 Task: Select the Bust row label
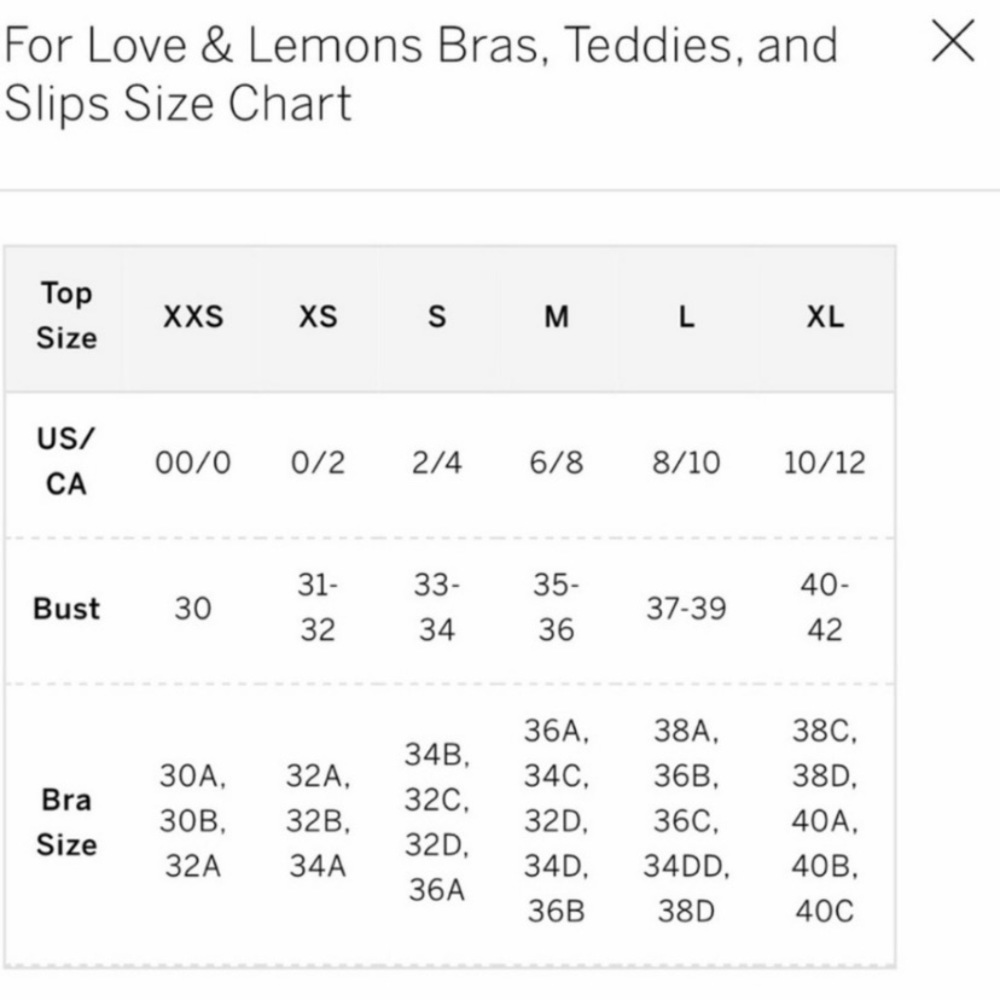66,608
